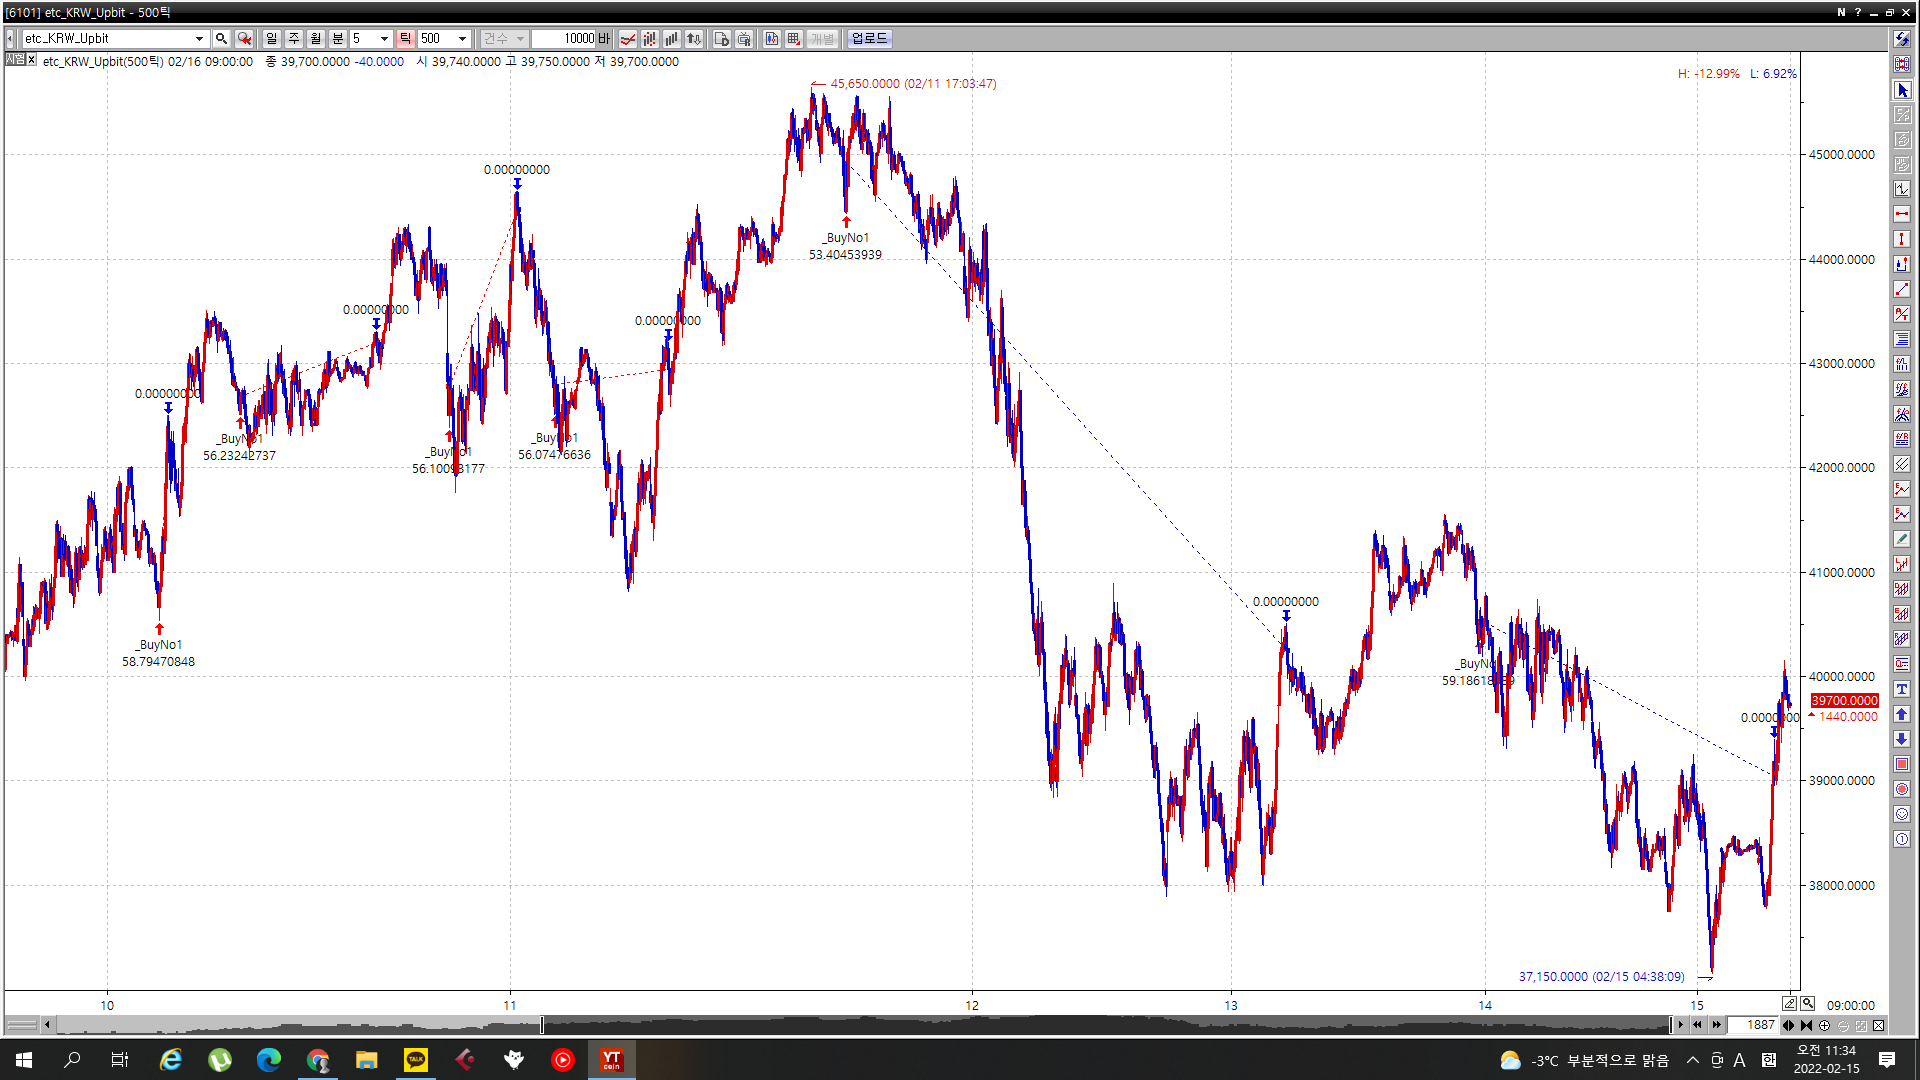This screenshot has height=1080, width=1920.
Task: Open the etc_KRW_Upbit symbol dropdown
Action: tap(199, 38)
